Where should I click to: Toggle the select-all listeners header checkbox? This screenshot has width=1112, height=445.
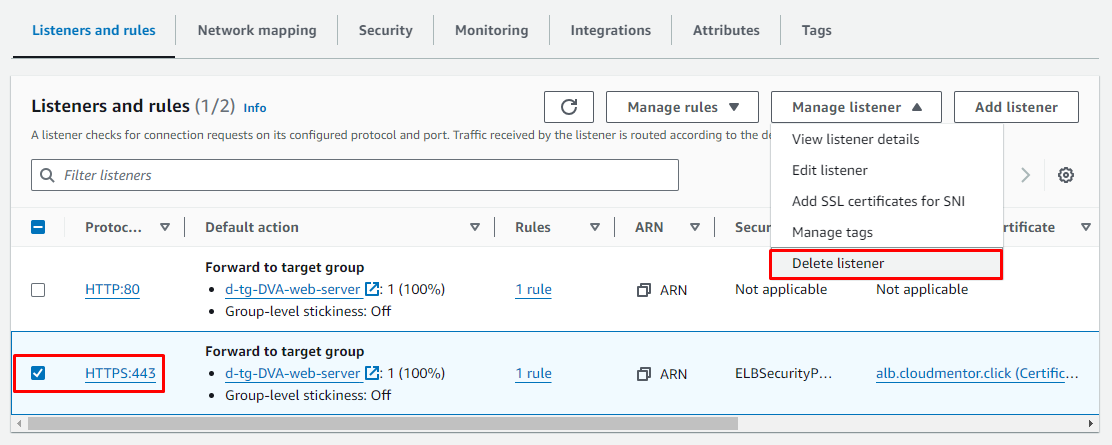(x=38, y=227)
